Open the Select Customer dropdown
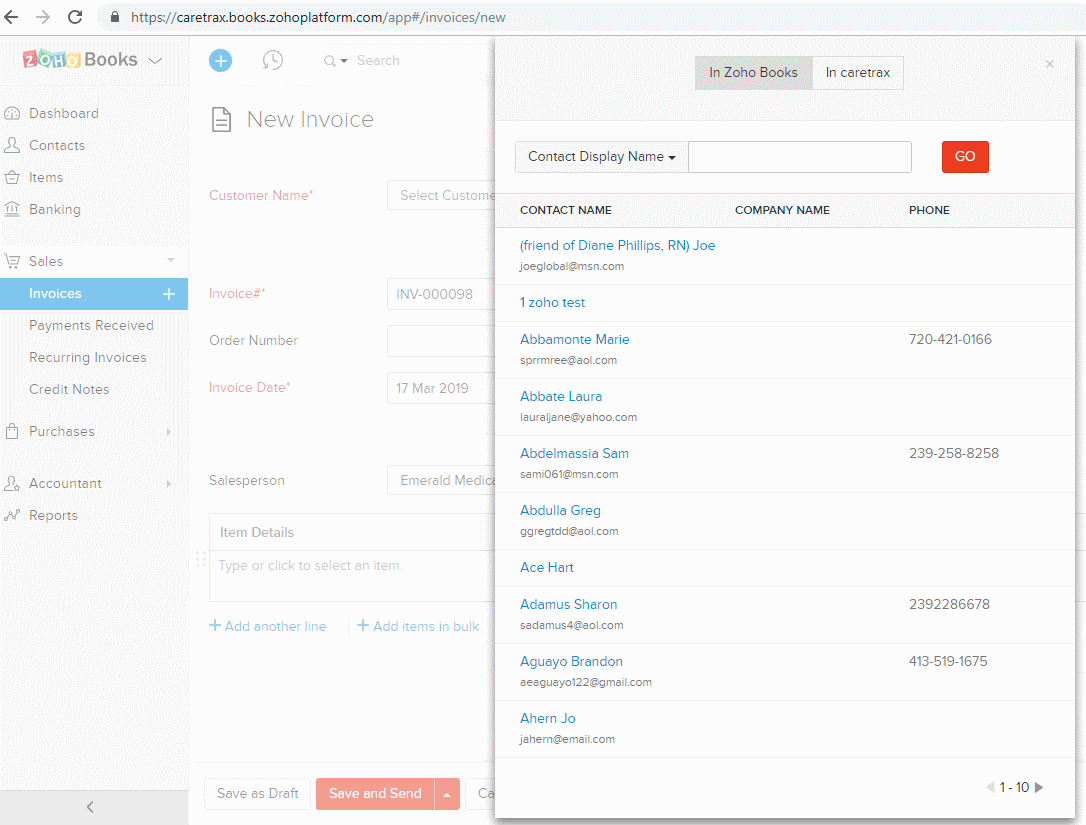 point(441,195)
